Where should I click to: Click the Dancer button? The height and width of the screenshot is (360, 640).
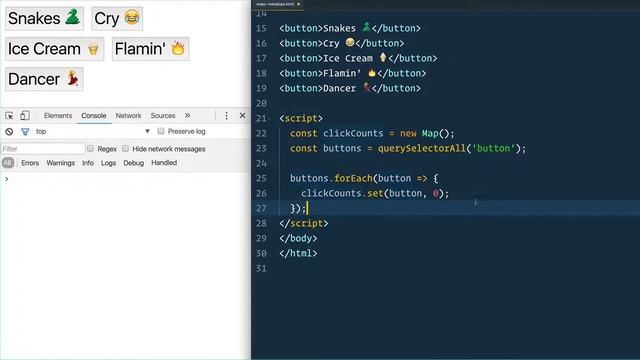pyautogui.click(x=44, y=79)
